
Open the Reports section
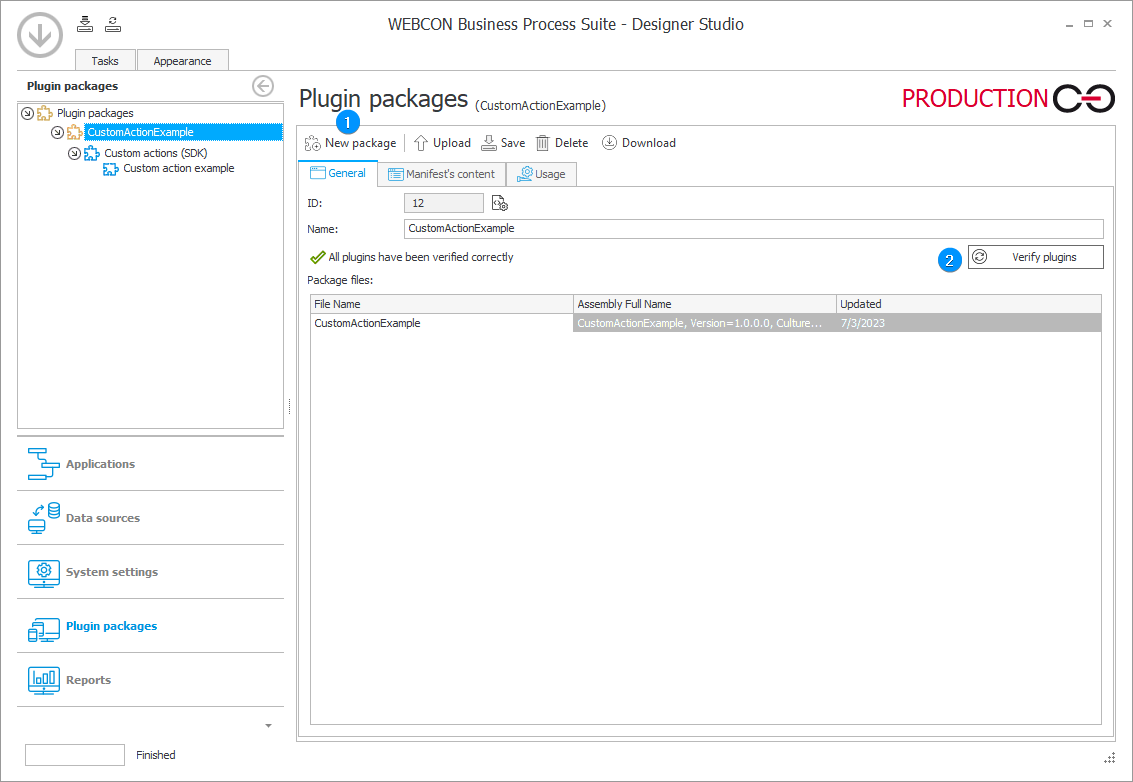[150, 680]
